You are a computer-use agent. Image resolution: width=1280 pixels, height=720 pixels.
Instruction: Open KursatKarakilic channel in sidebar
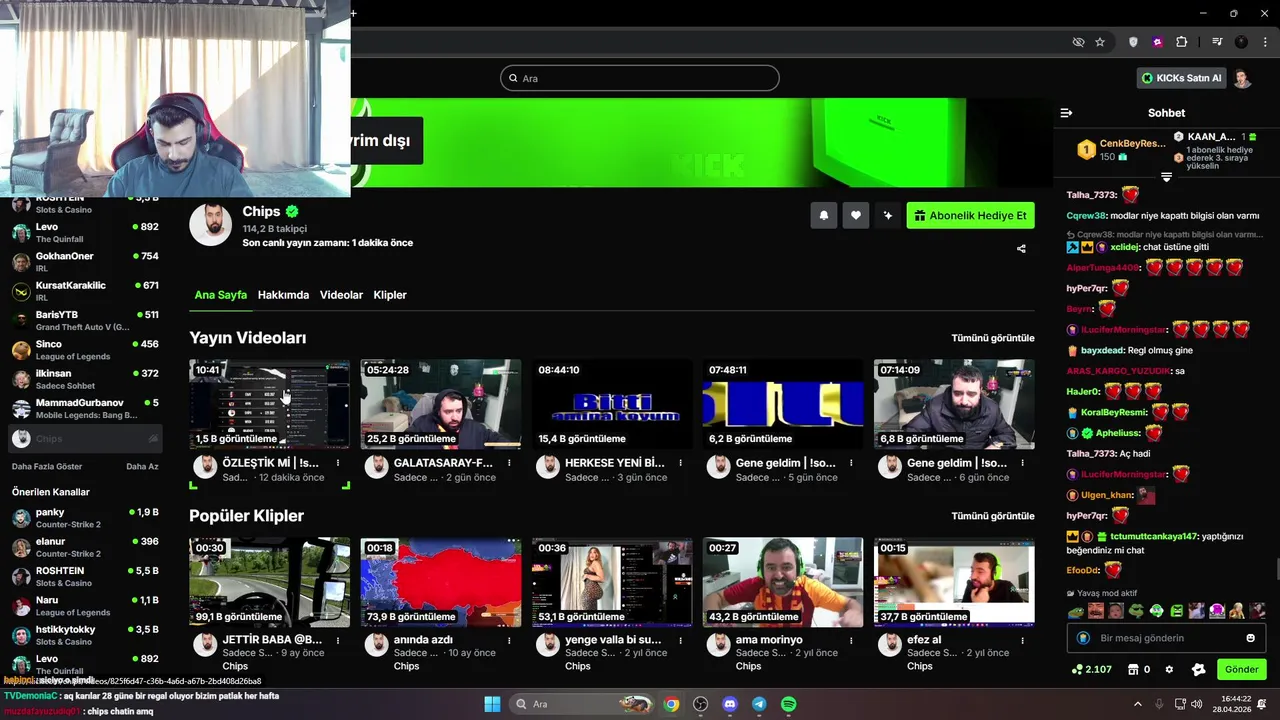[85, 291]
